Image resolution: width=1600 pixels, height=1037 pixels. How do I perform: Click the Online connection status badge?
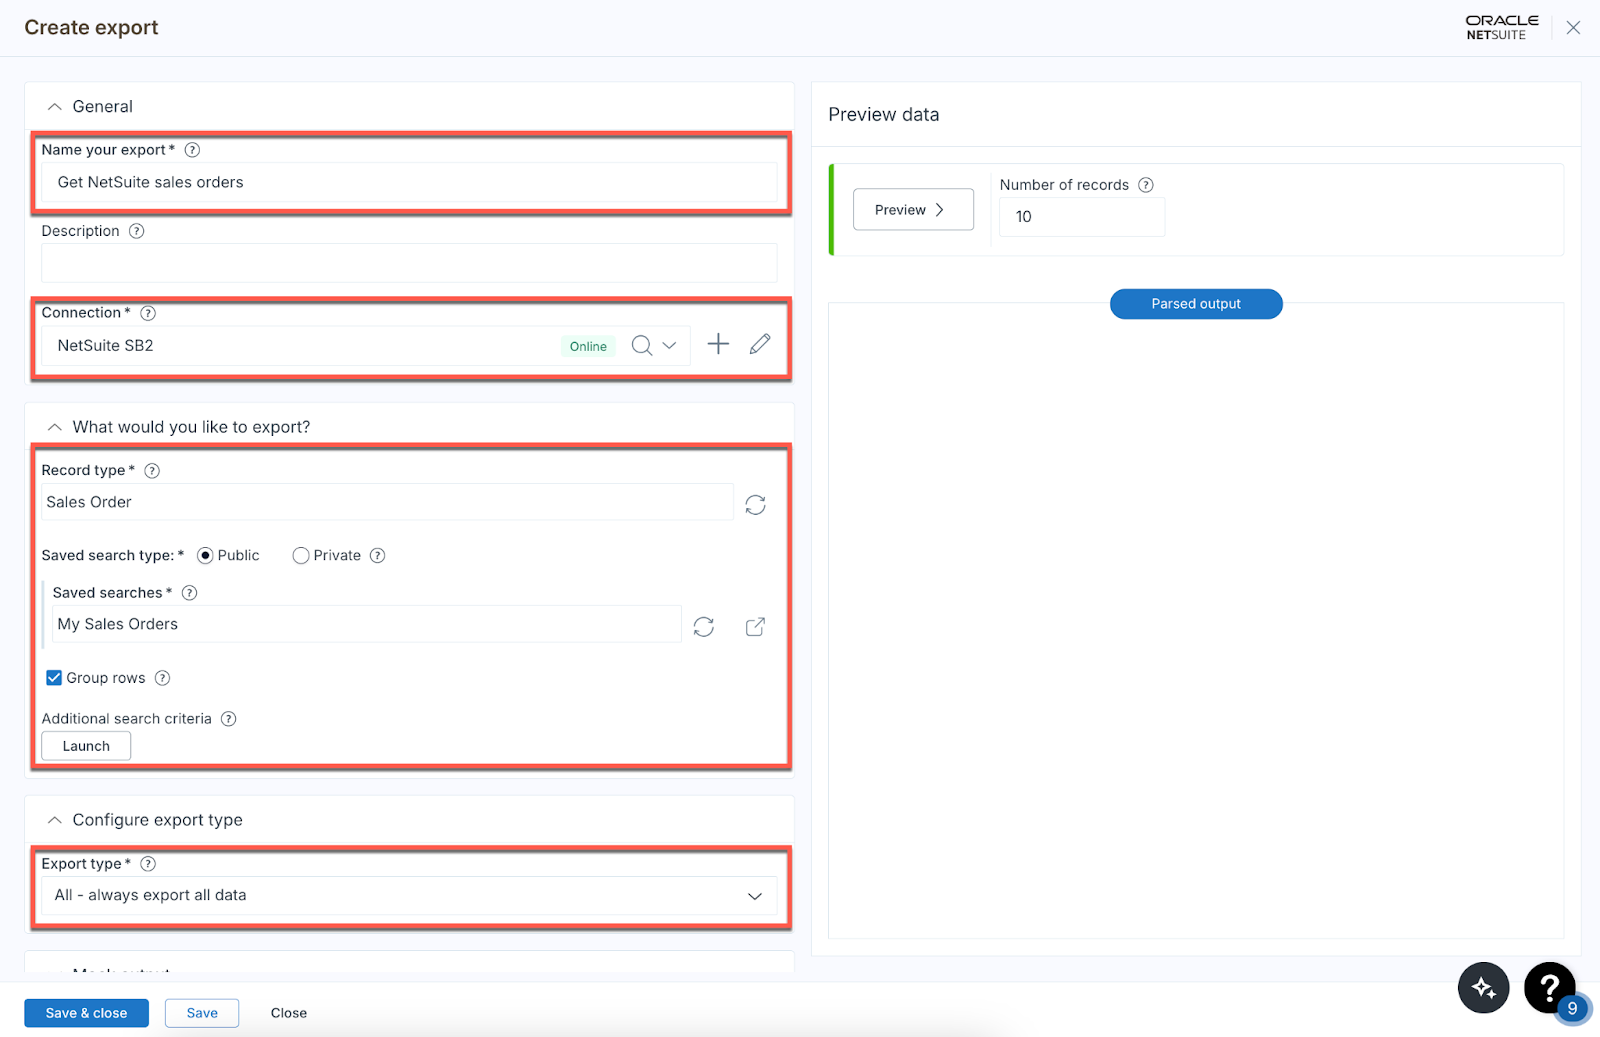588,346
